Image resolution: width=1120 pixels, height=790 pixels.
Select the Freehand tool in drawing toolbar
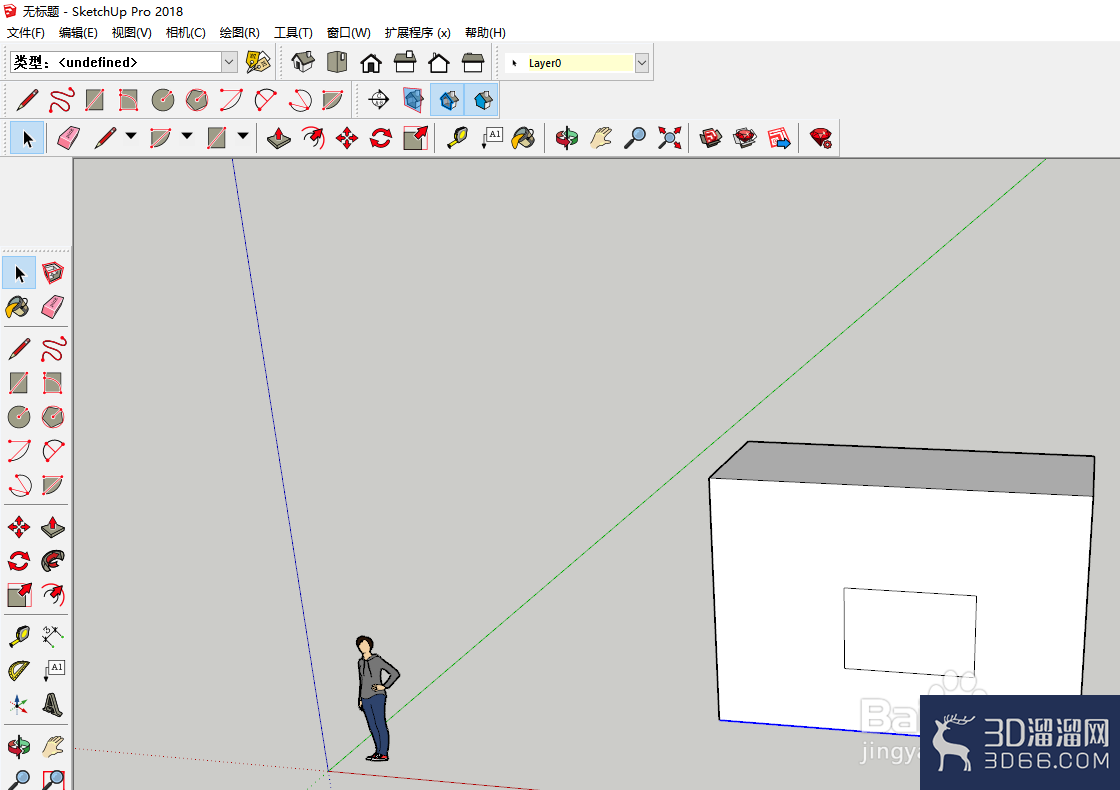61,100
